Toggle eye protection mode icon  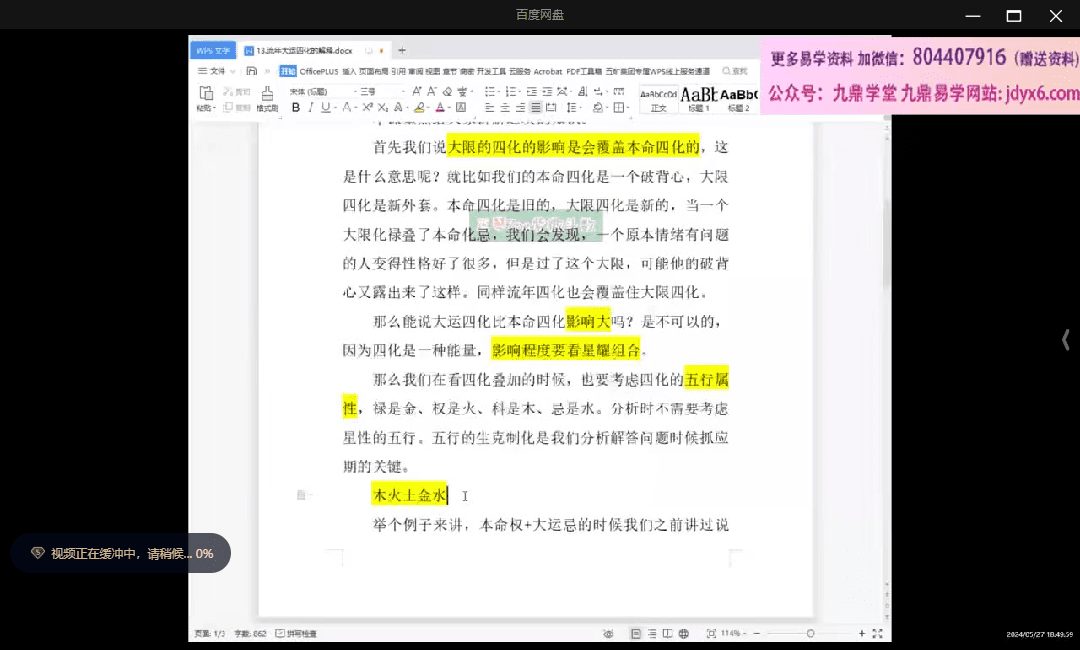pyautogui.click(x=608, y=633)
